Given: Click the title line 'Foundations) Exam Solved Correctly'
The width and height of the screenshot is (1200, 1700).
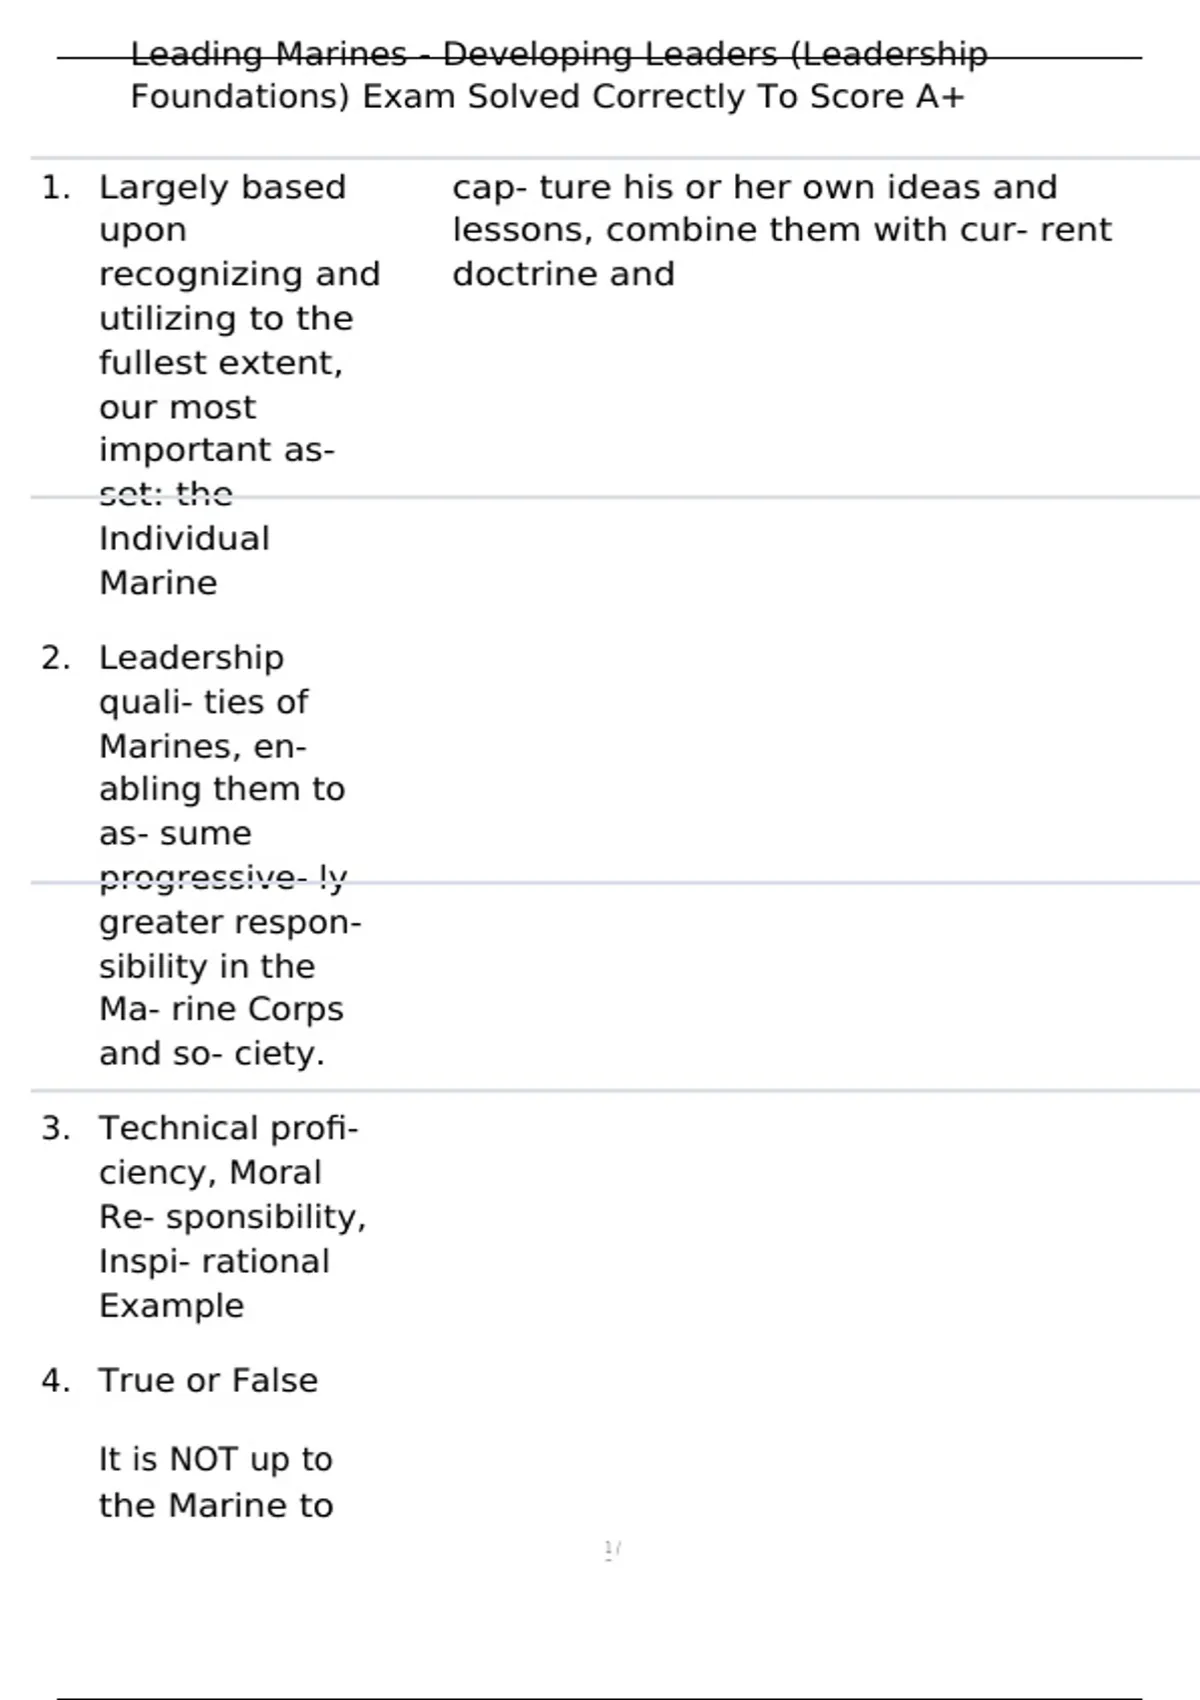Looking at the screenshot, I should click(x=547, y=97).
